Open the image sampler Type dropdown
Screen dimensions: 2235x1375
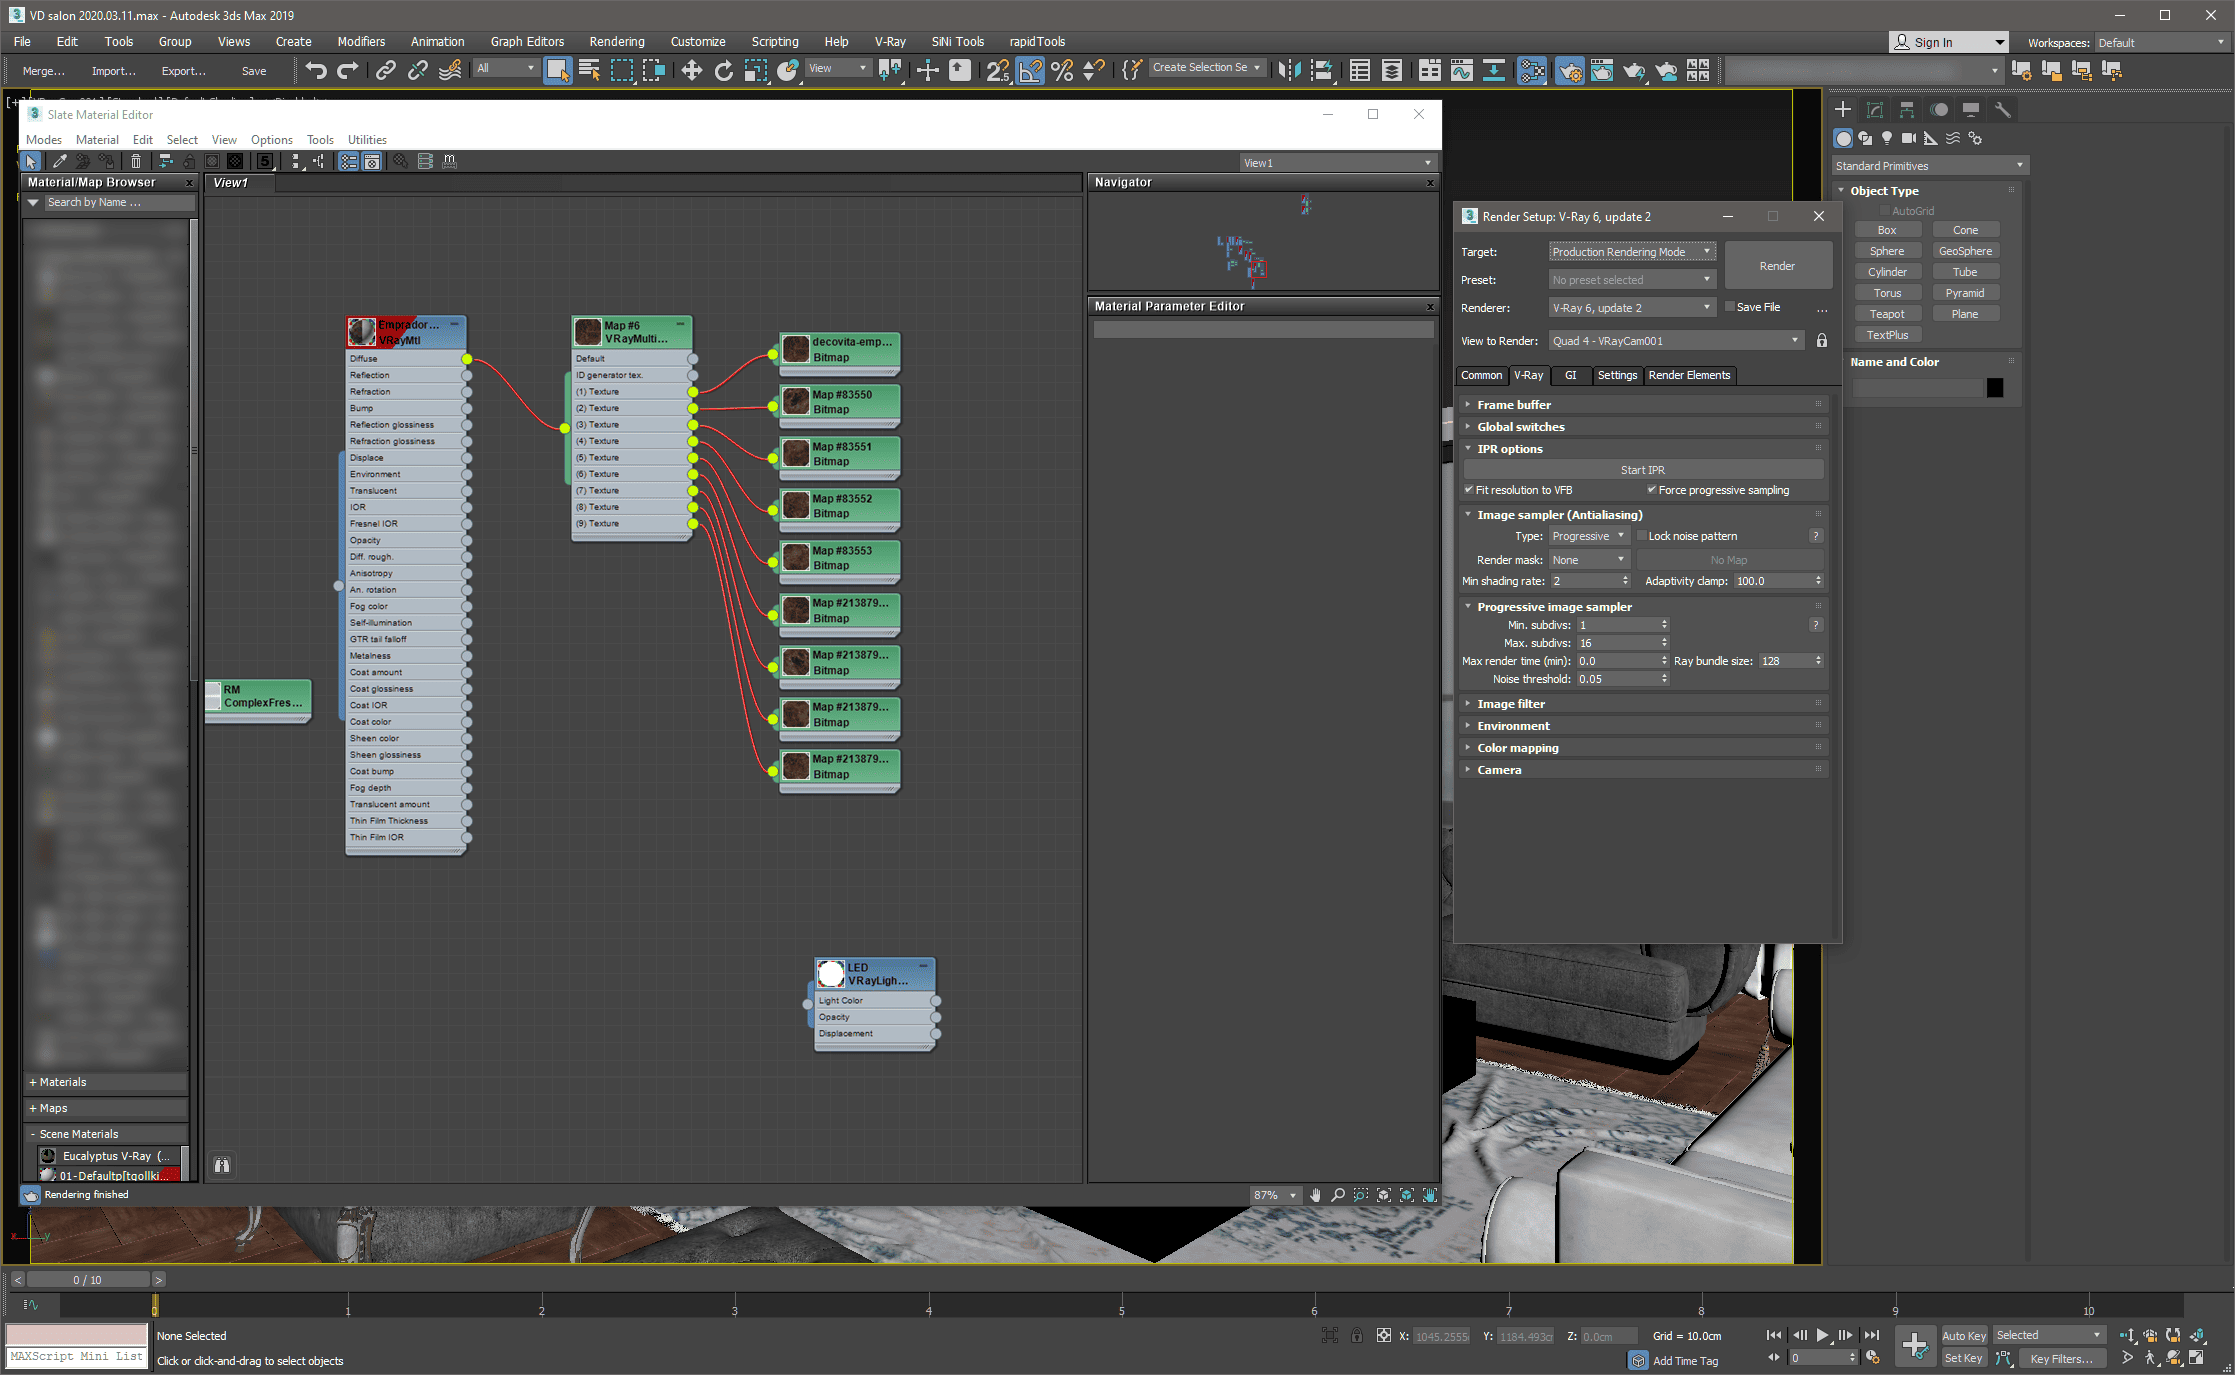click(x=1589, y=536)
